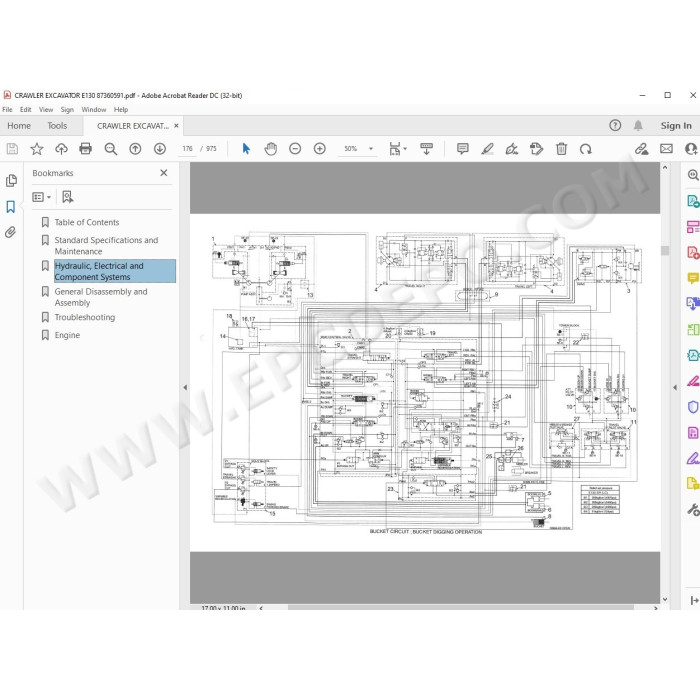Open the find text magnifier

coord(110,149)
